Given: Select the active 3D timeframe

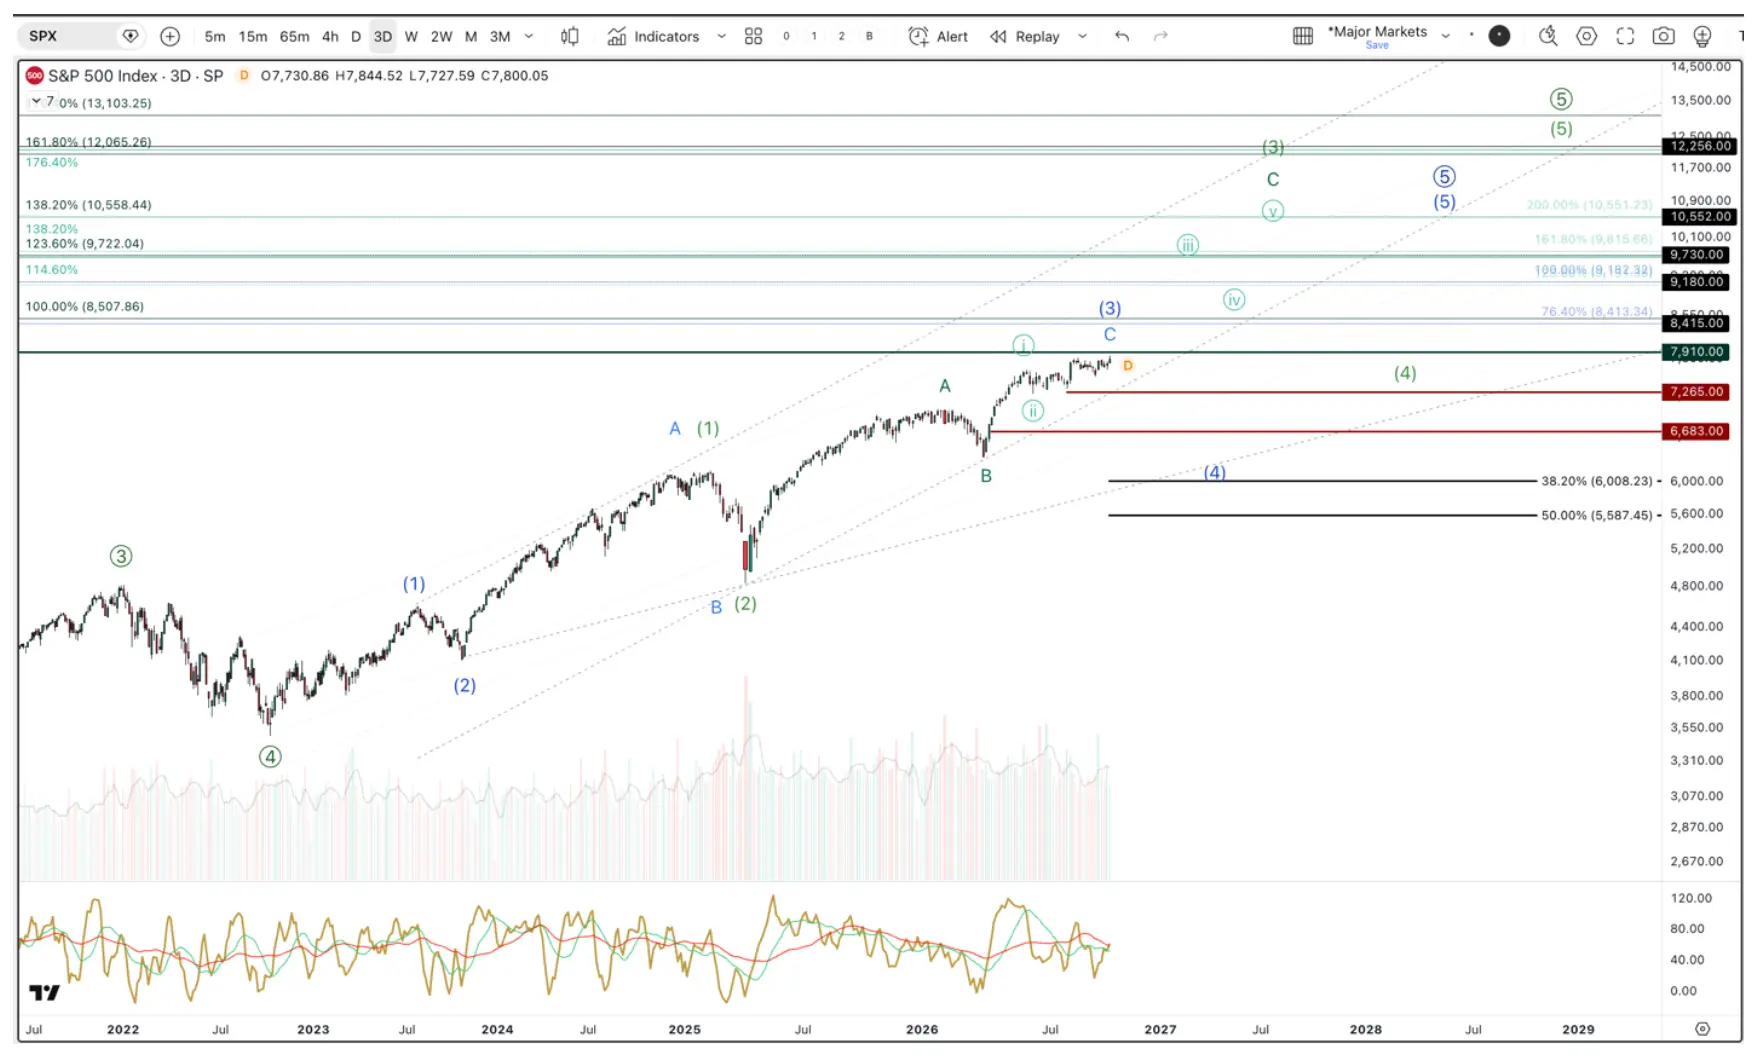Looking at the screenshot, I should [383, 36].
